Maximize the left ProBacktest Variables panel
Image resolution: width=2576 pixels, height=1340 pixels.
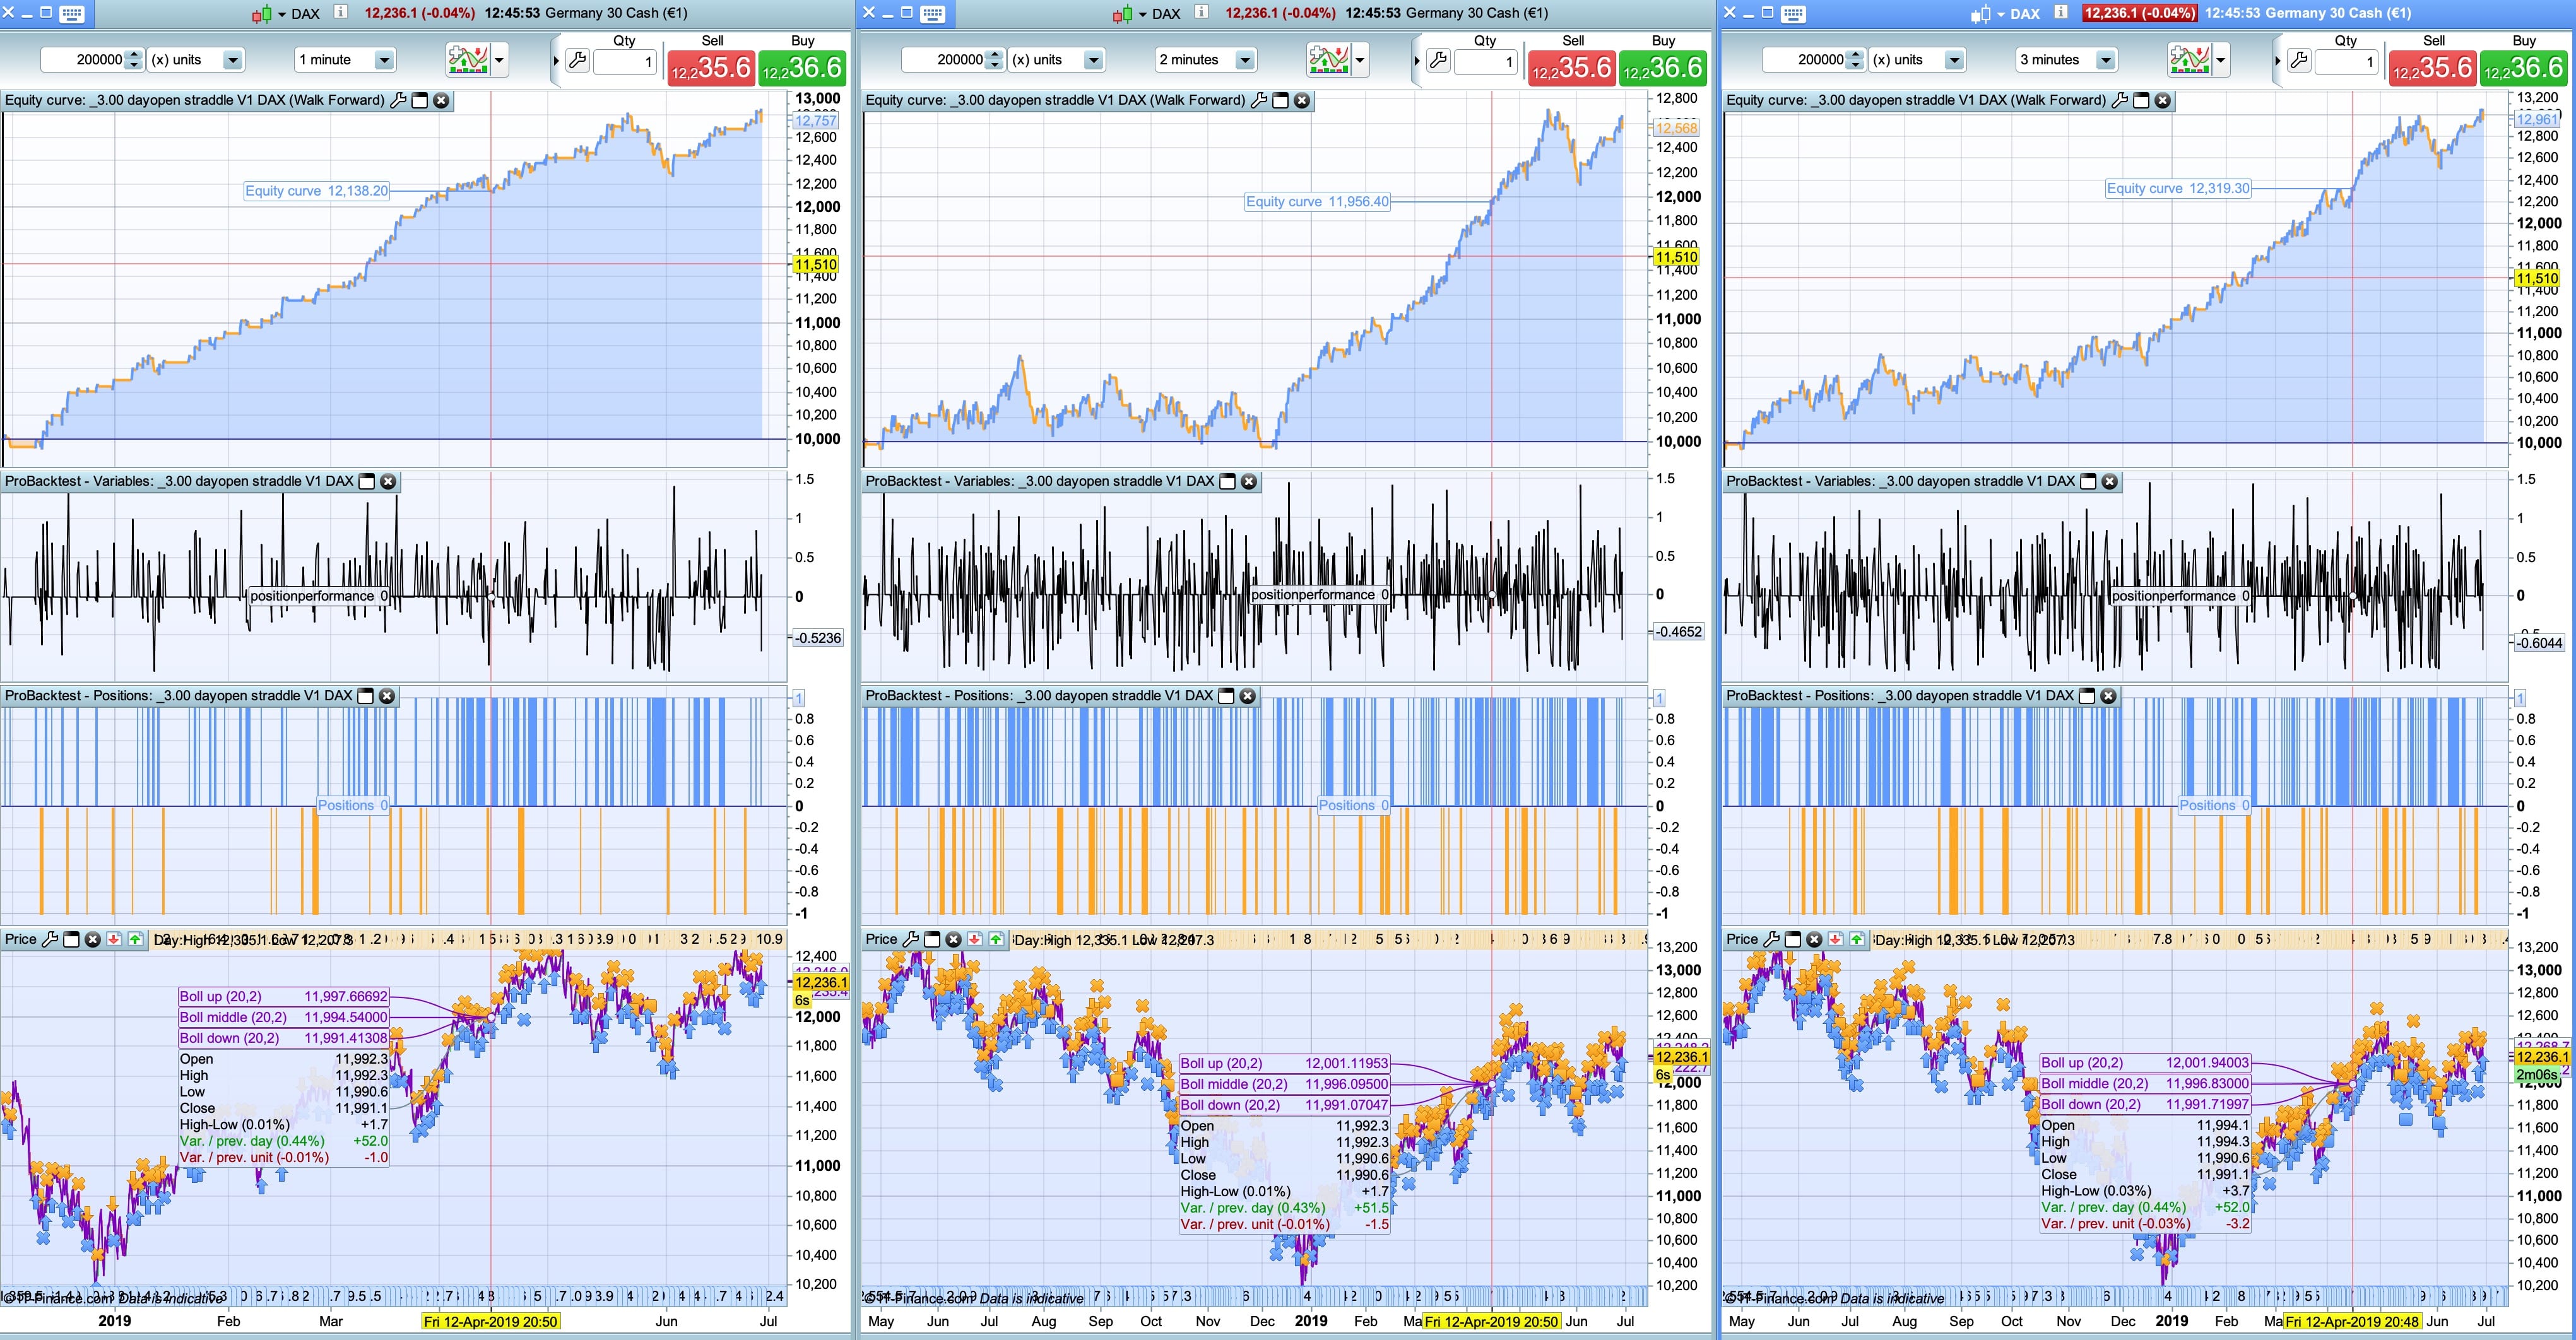[367, 481]
